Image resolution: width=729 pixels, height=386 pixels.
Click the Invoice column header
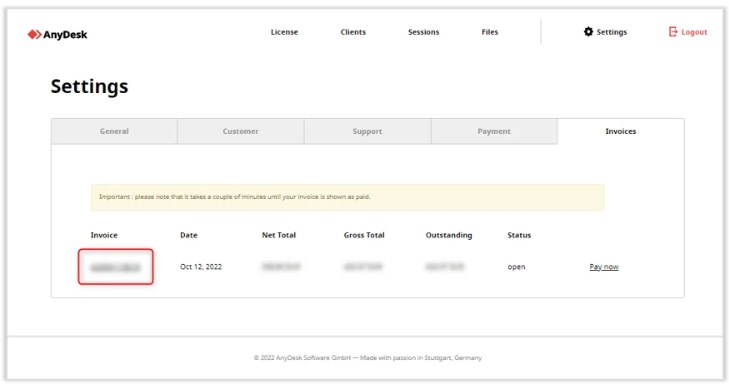click(x=104, y=235)
